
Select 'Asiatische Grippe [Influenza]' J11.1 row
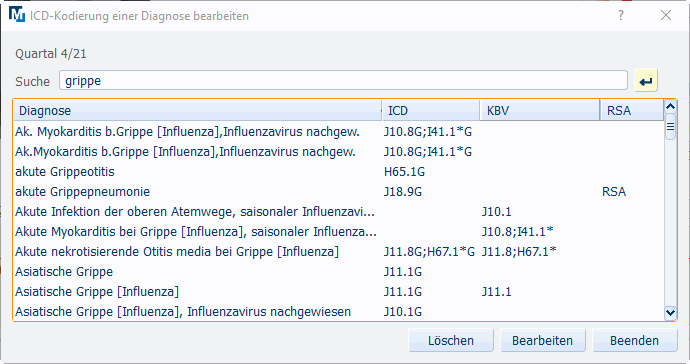338,292
